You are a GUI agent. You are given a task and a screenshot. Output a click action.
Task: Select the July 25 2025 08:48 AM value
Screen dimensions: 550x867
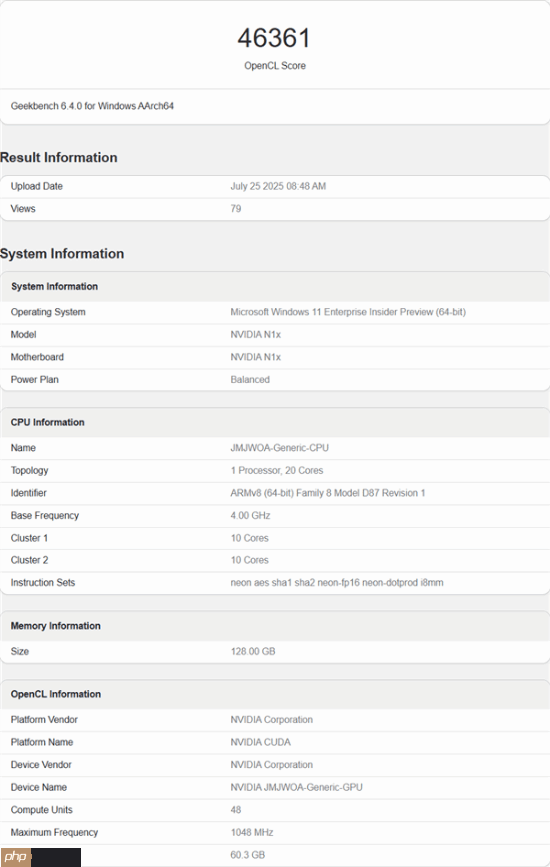click(278, 186)
